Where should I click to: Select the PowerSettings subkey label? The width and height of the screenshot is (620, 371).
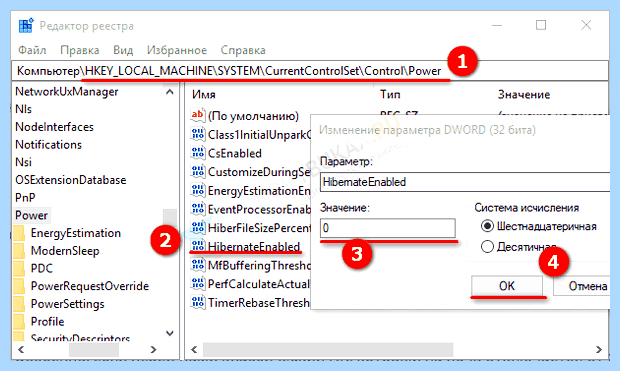click(x=67, y=304)
